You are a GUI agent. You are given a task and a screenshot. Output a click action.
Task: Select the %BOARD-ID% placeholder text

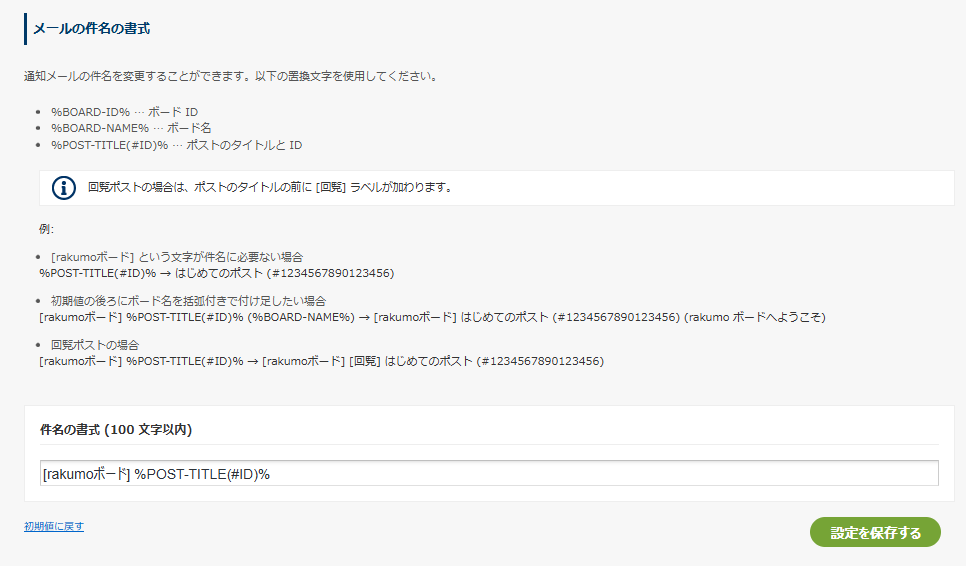click(91, 112)
